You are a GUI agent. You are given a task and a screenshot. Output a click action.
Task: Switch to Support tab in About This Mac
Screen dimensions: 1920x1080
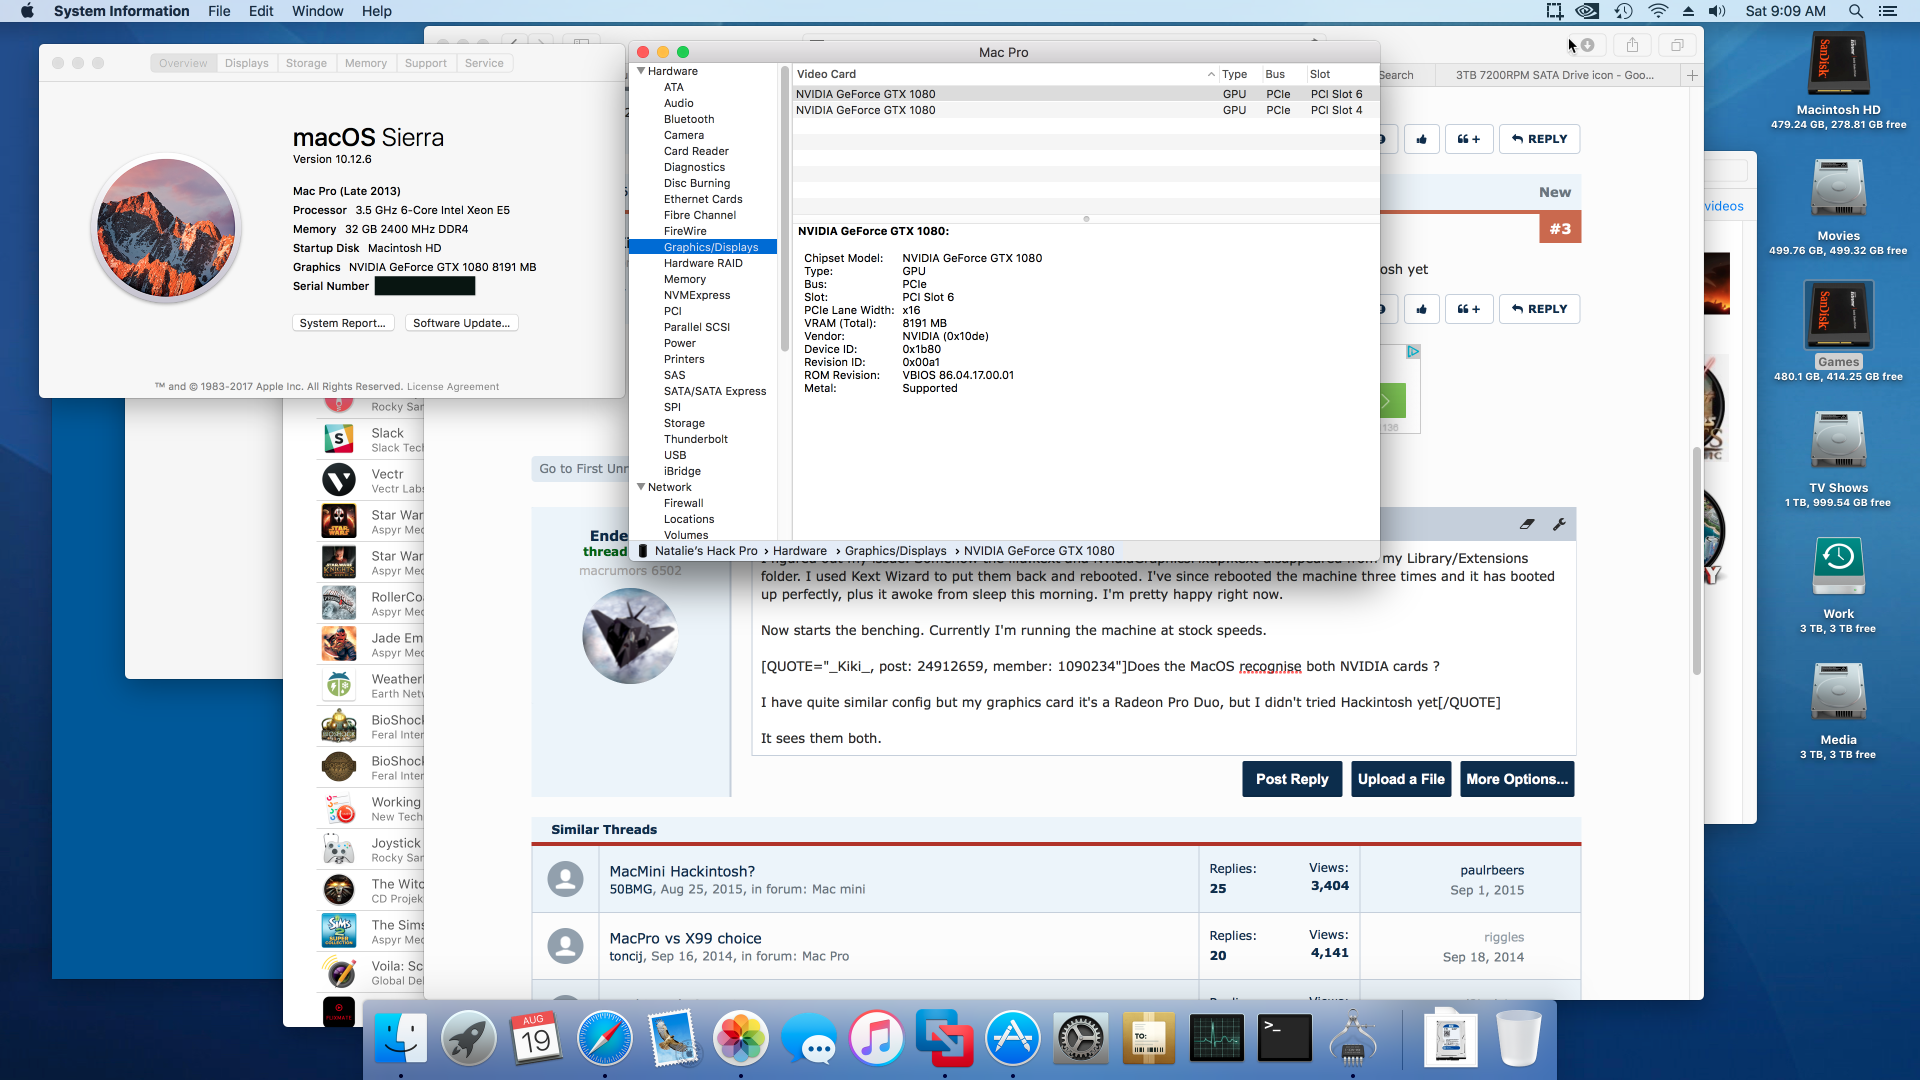[426, 63]
